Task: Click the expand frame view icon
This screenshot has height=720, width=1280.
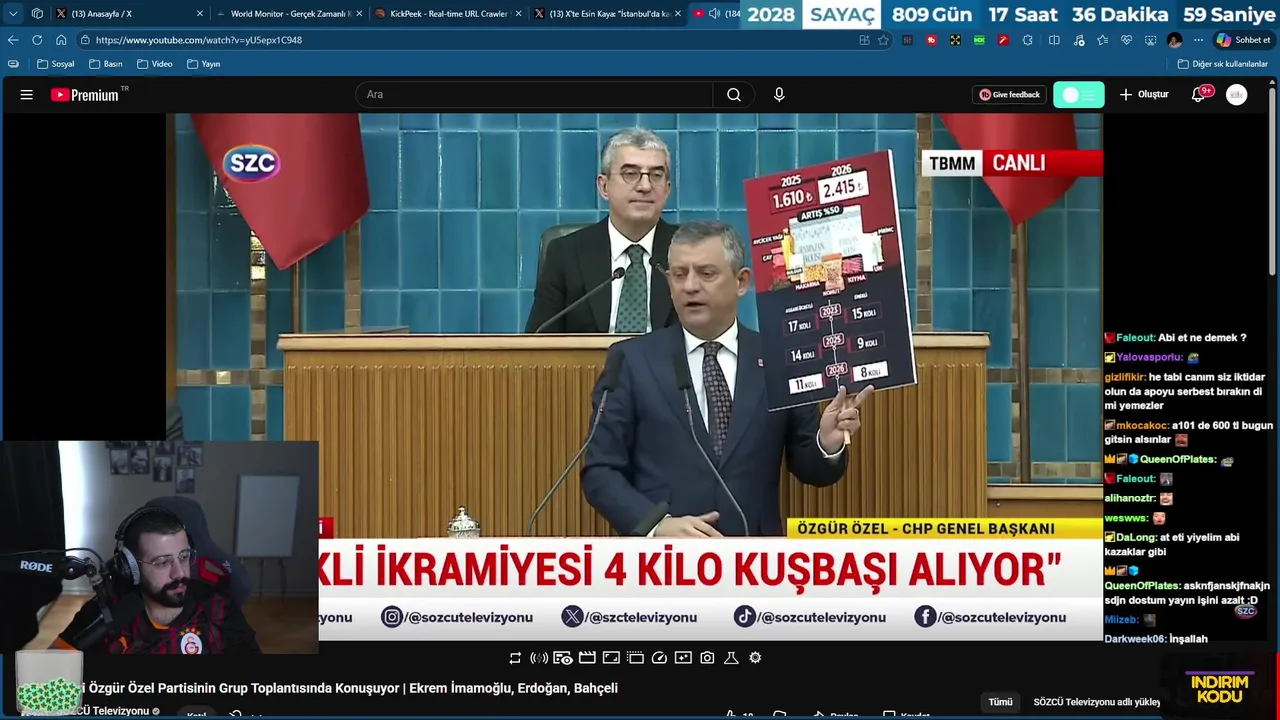Action: tap(611, 658)
